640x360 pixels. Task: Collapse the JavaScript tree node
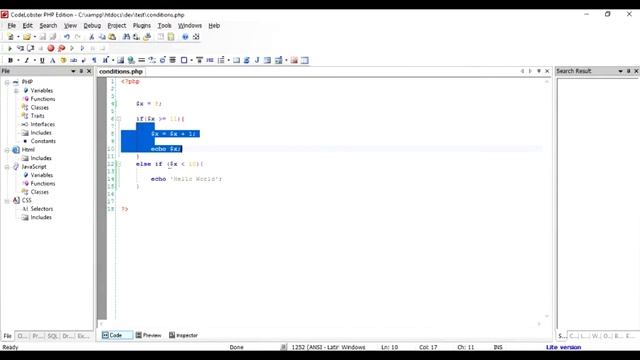7,167
